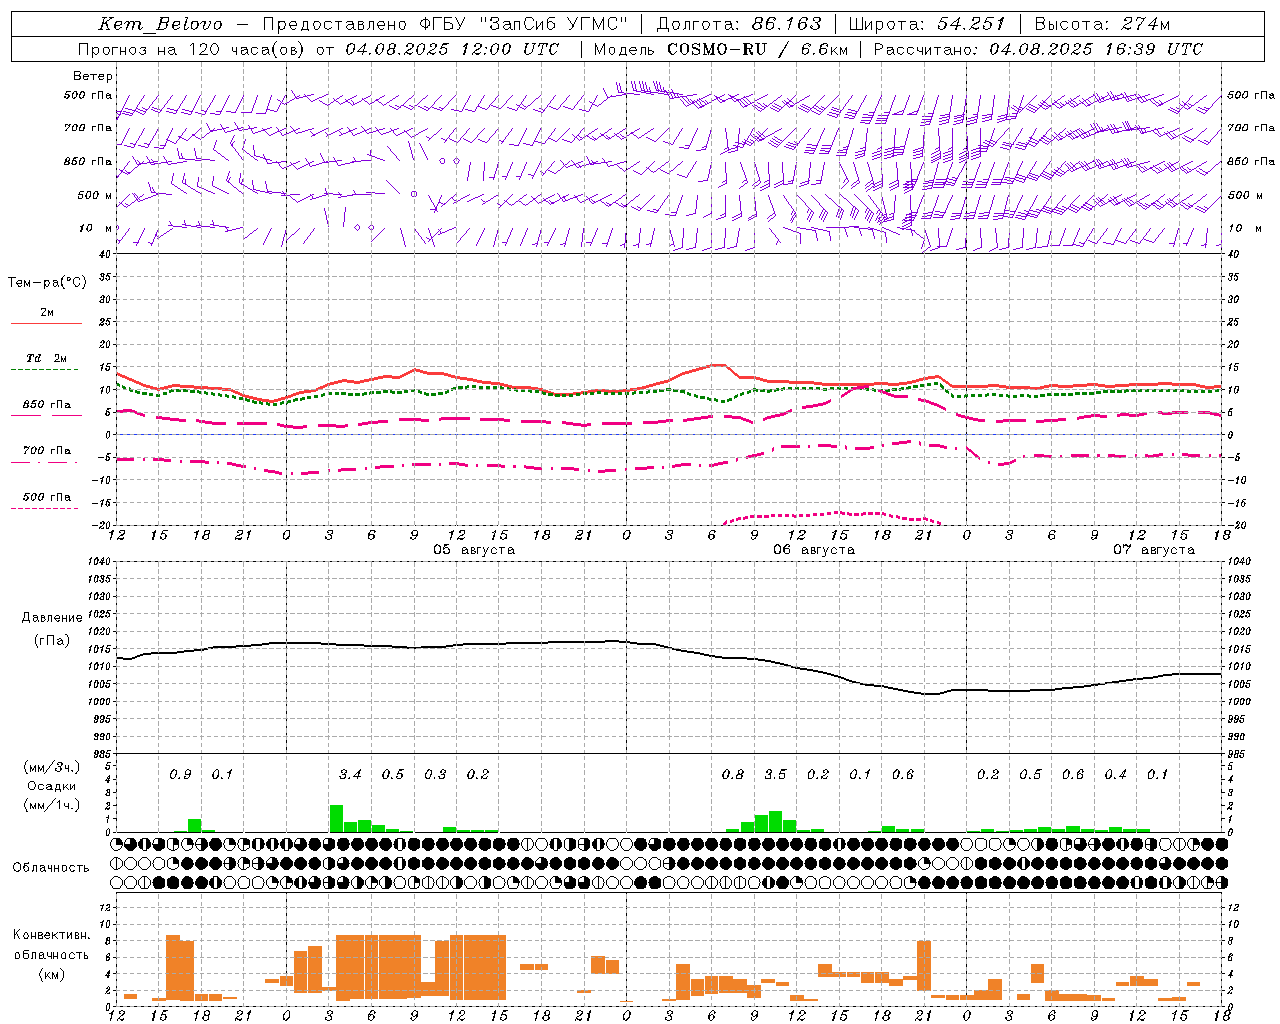This screenshot has width=1280, height=1024.
Task: Click the Модель COSMO-RU / 6.6км text
Action: (720, 49)
